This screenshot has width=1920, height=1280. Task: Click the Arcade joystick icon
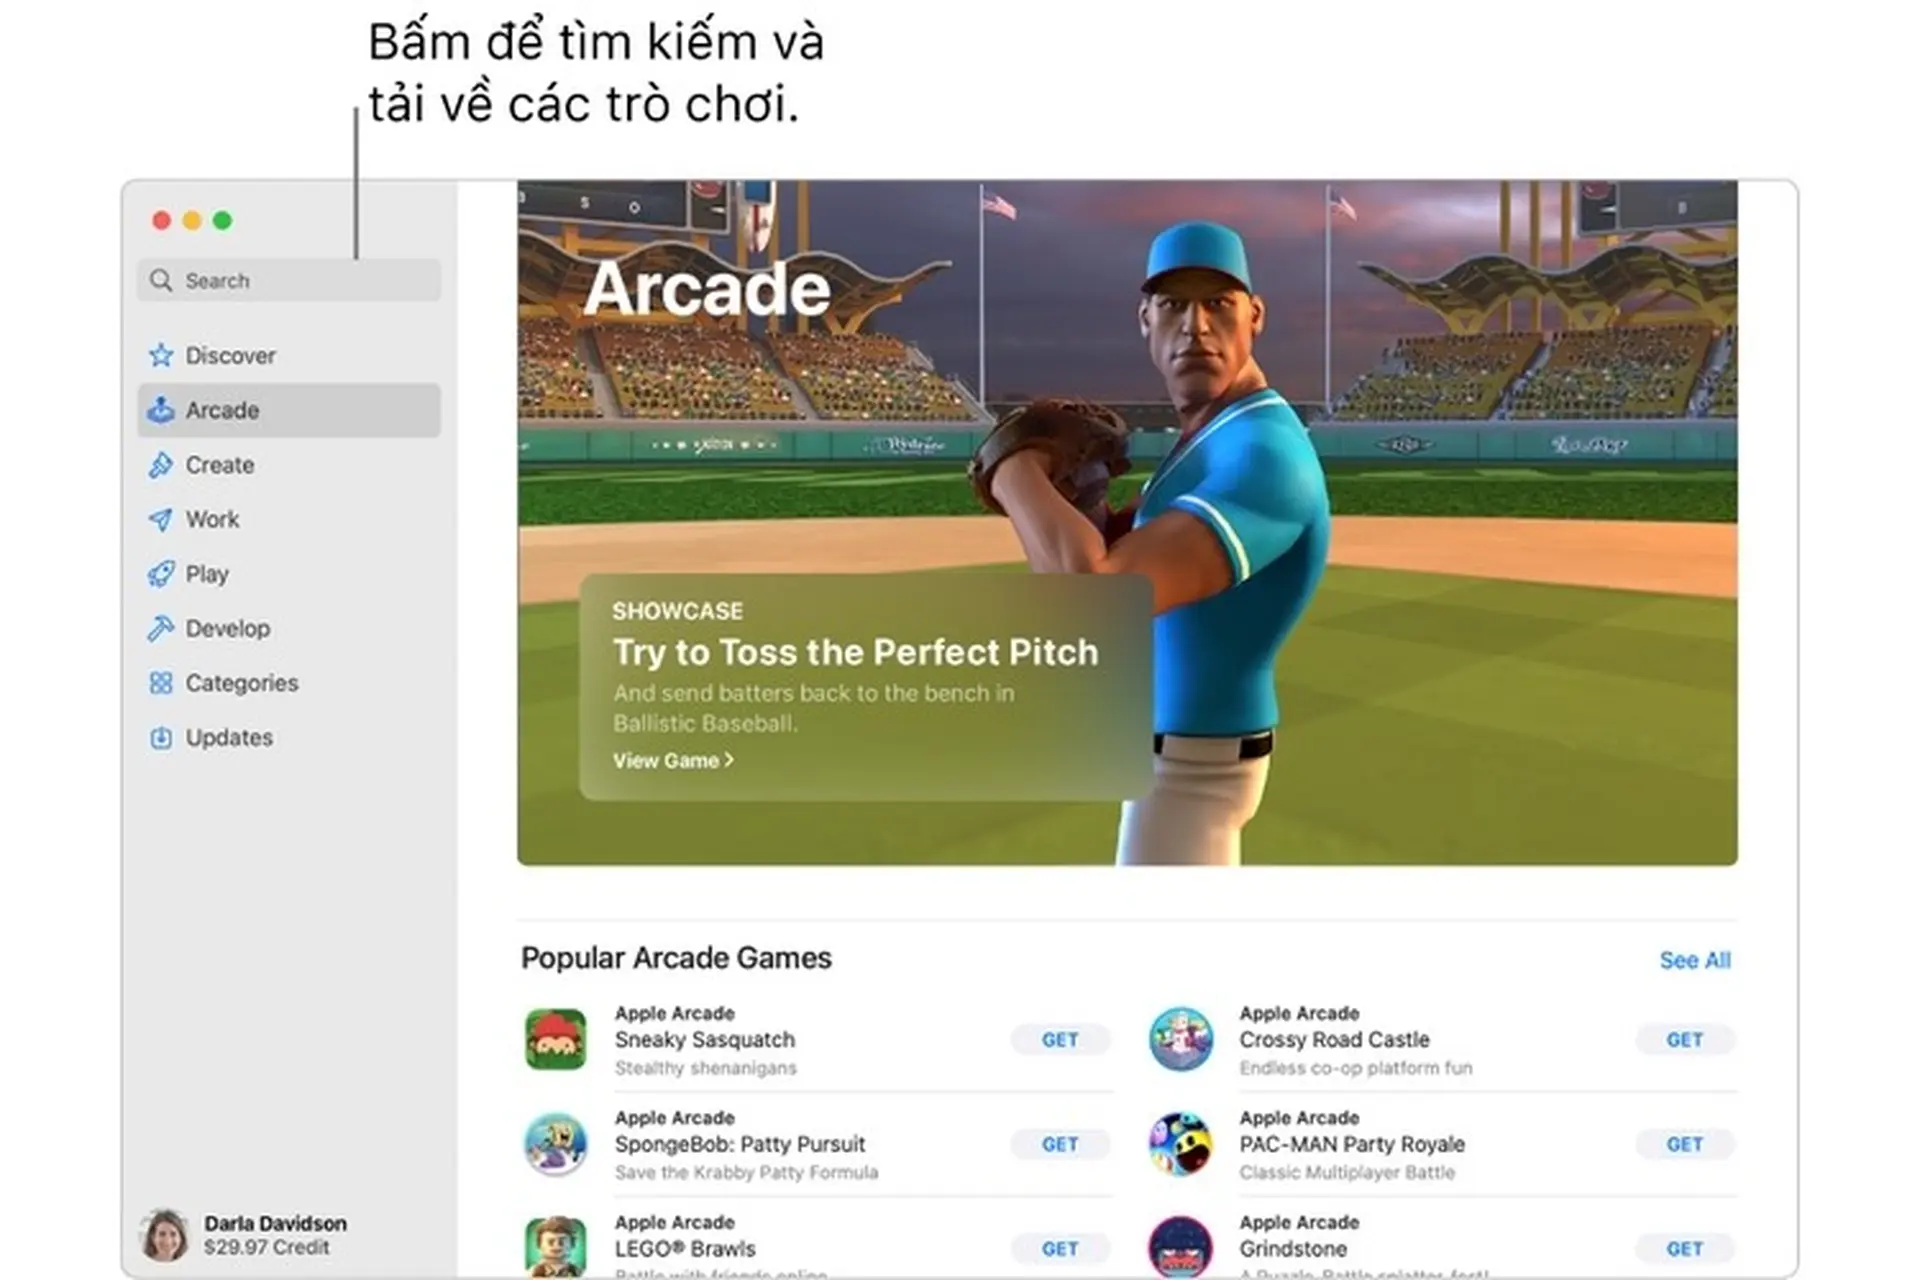[x=160, y=410]
